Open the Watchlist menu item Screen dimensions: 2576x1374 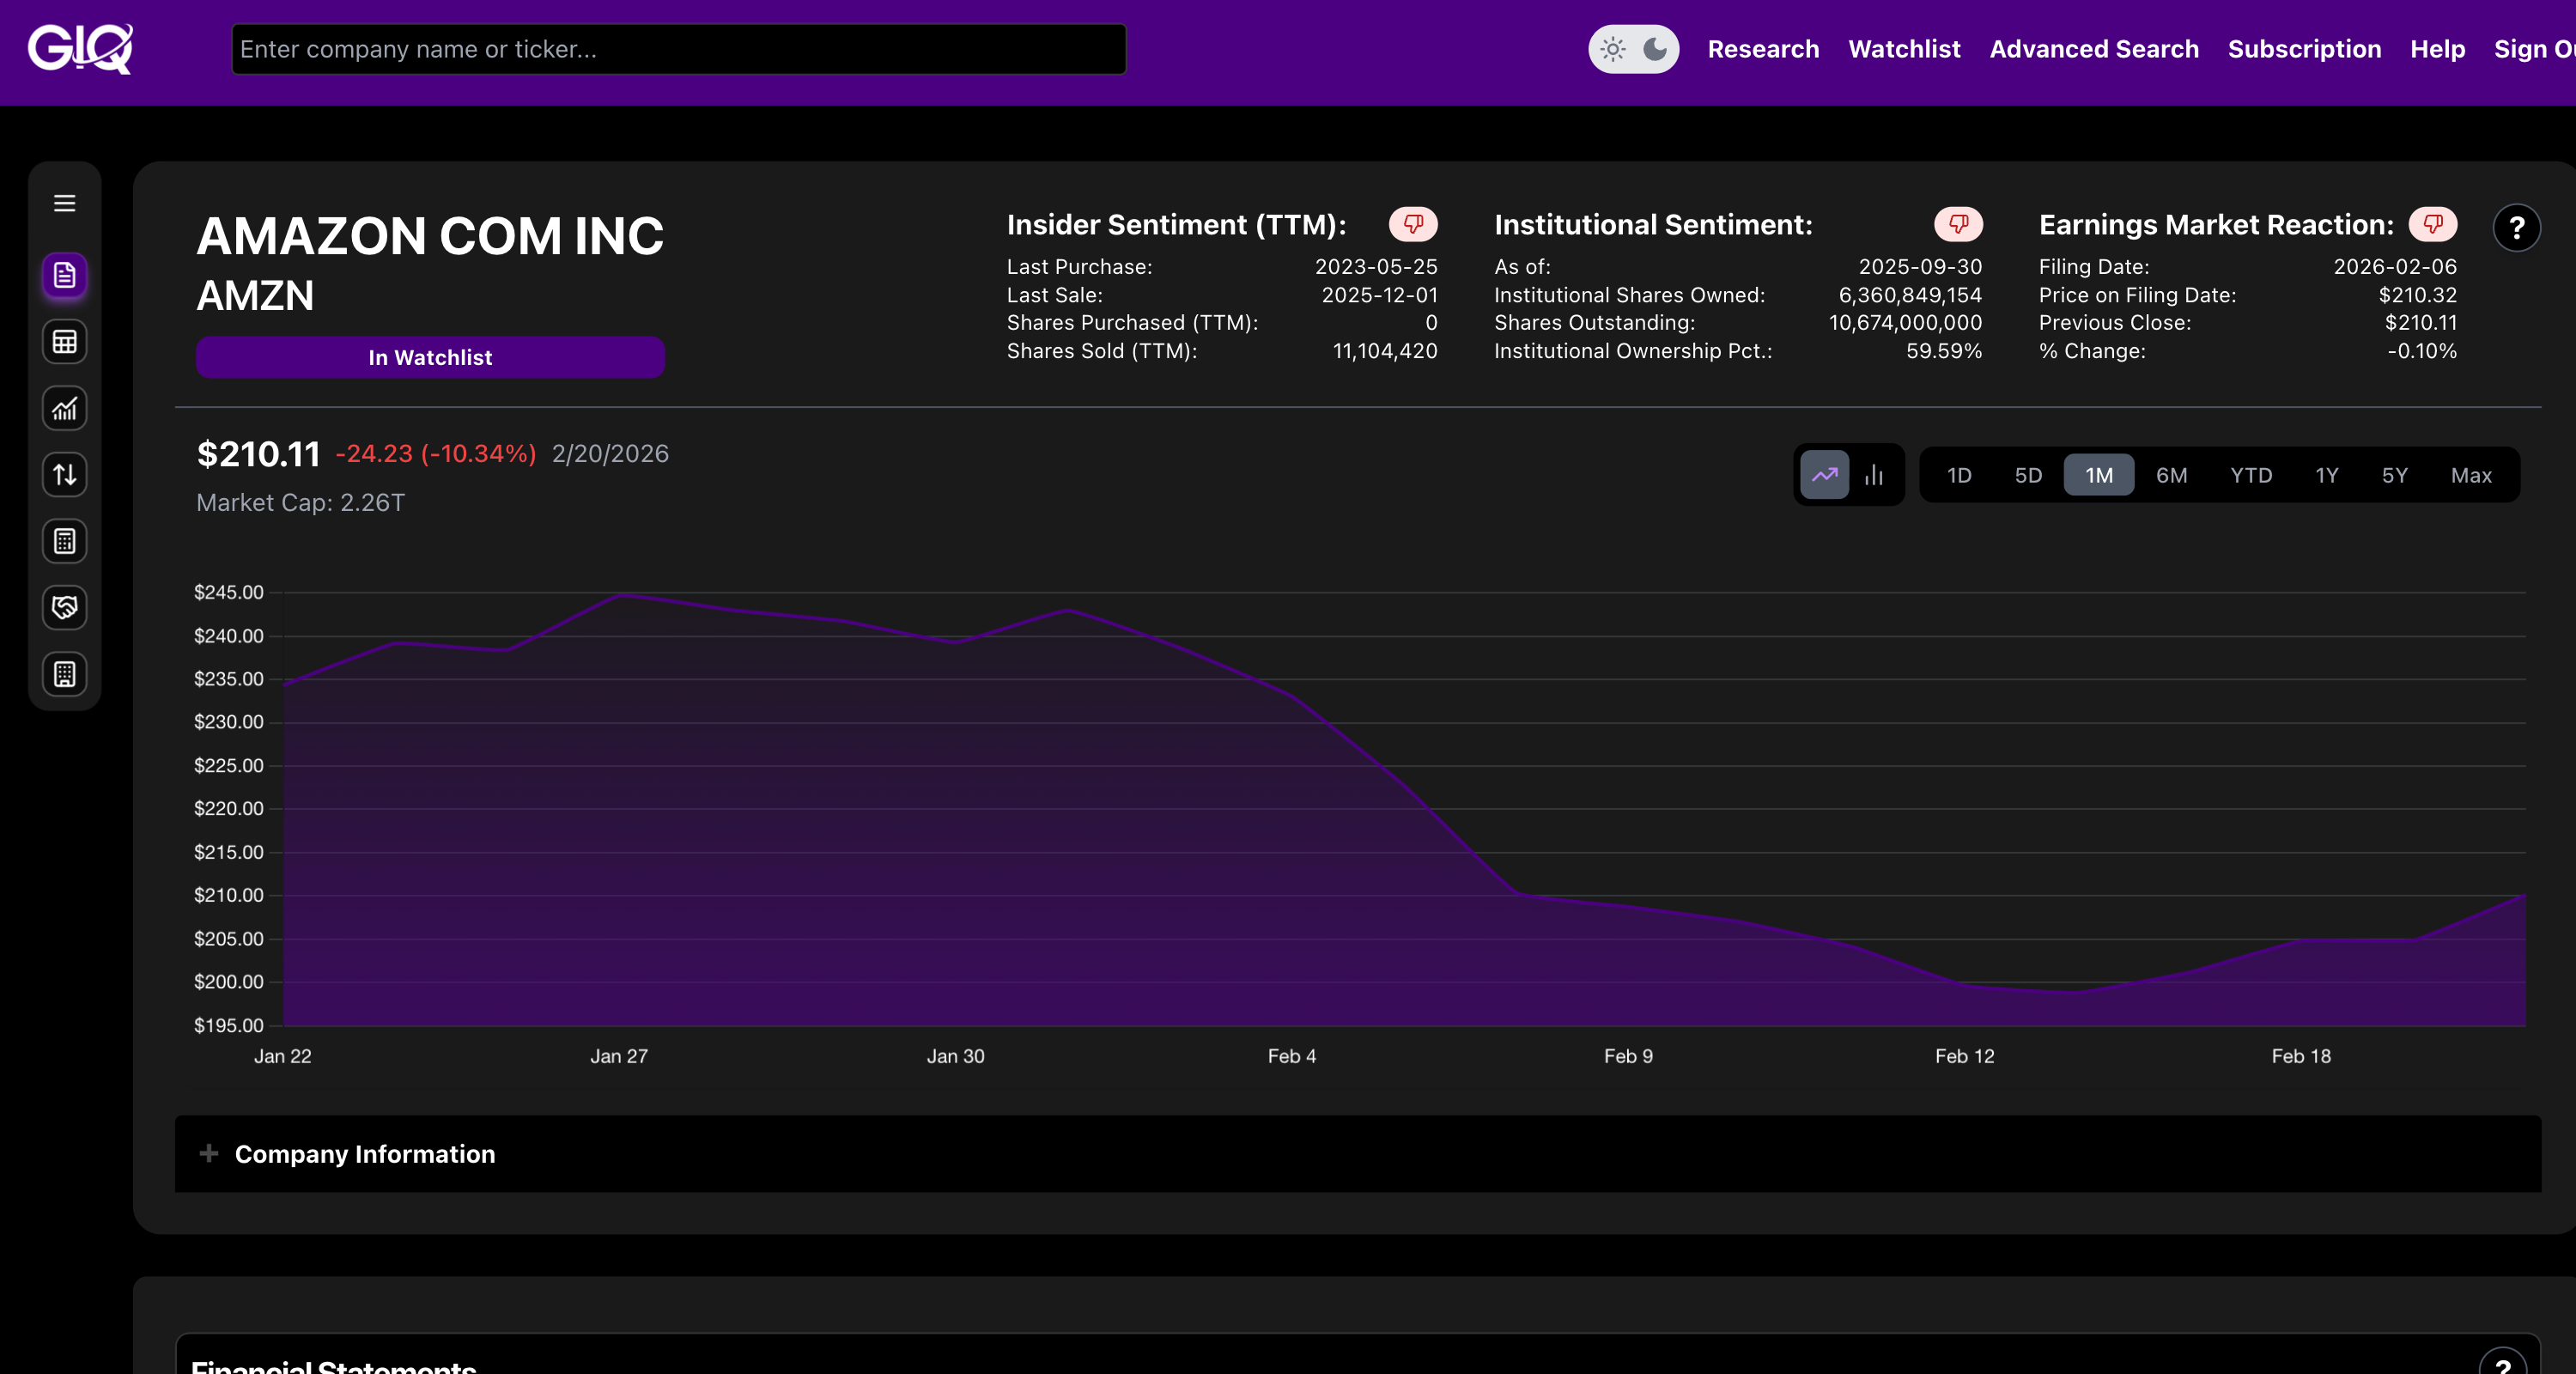pos(1903,48)
